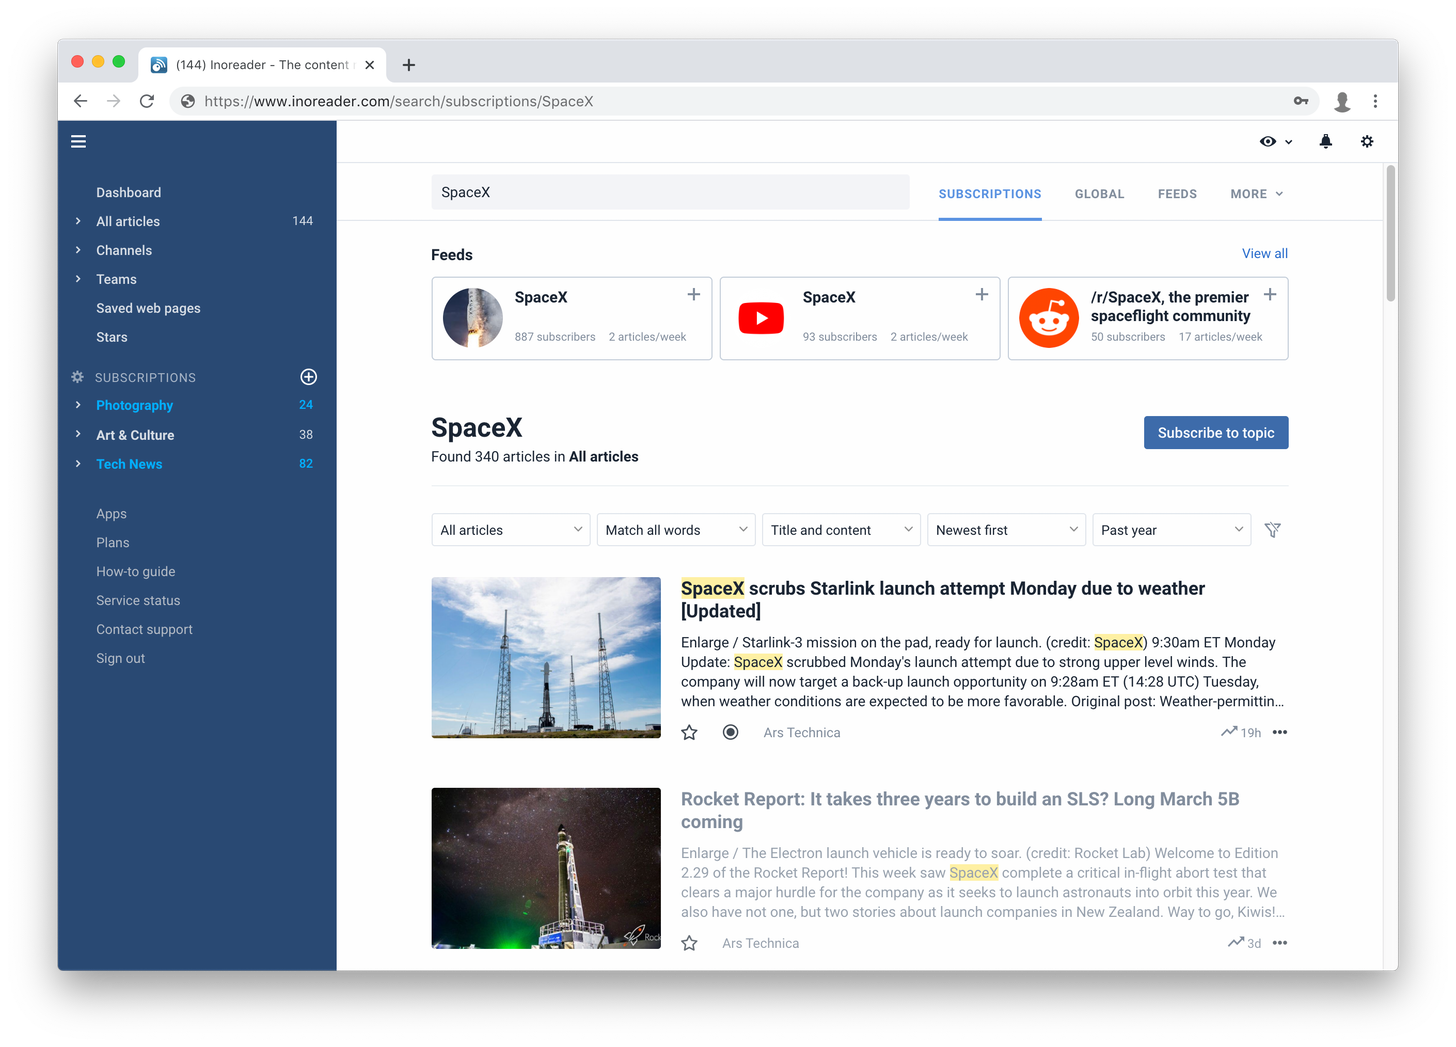Viewport: 1456px width, 1047px height.
Task: Open Dashboard in sidebar
Action: click(x=129, y=192)
